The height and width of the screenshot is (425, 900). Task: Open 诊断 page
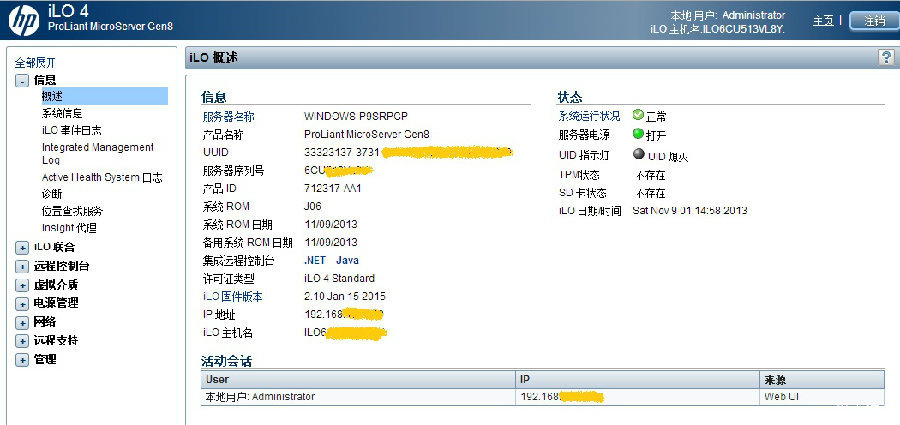[x=52, y=194]
